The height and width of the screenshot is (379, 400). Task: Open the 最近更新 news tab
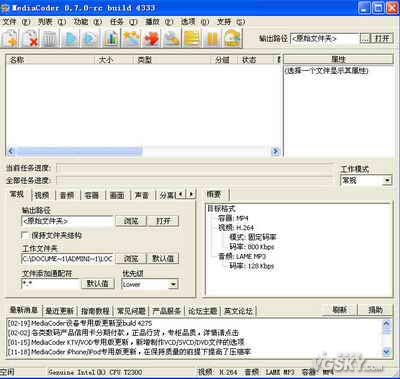click(x=59, y=311)
